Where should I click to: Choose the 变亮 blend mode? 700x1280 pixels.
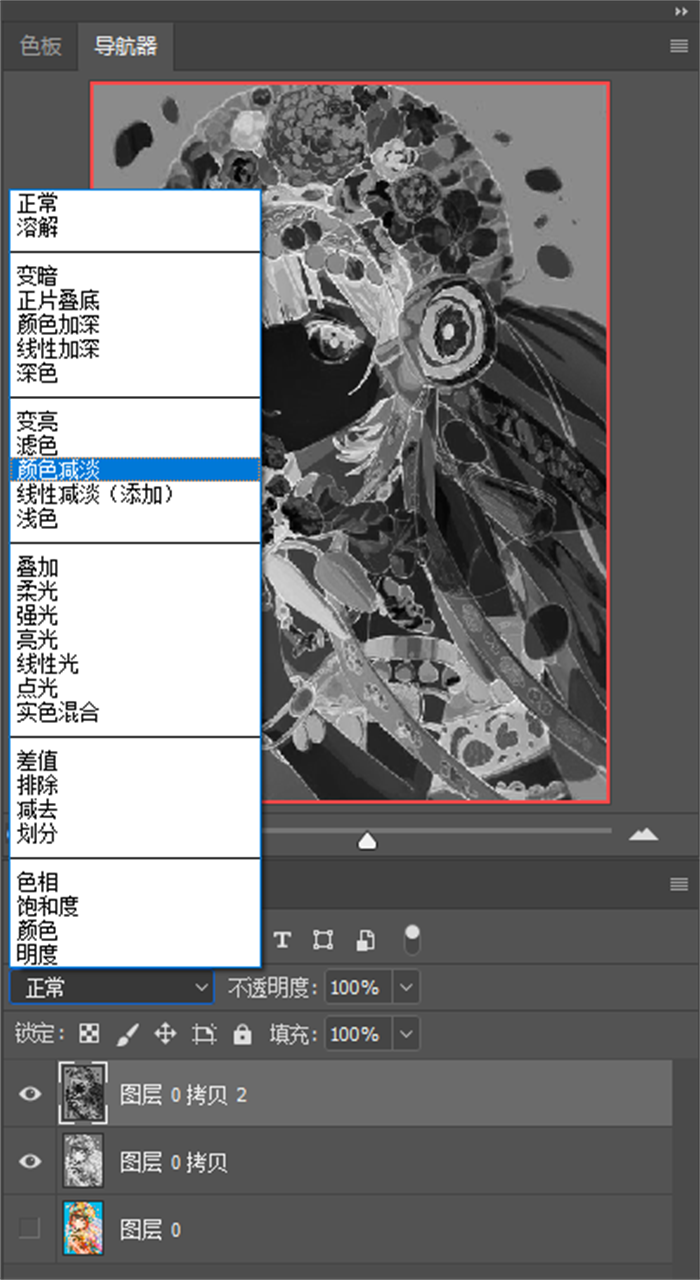pos(135,422)
